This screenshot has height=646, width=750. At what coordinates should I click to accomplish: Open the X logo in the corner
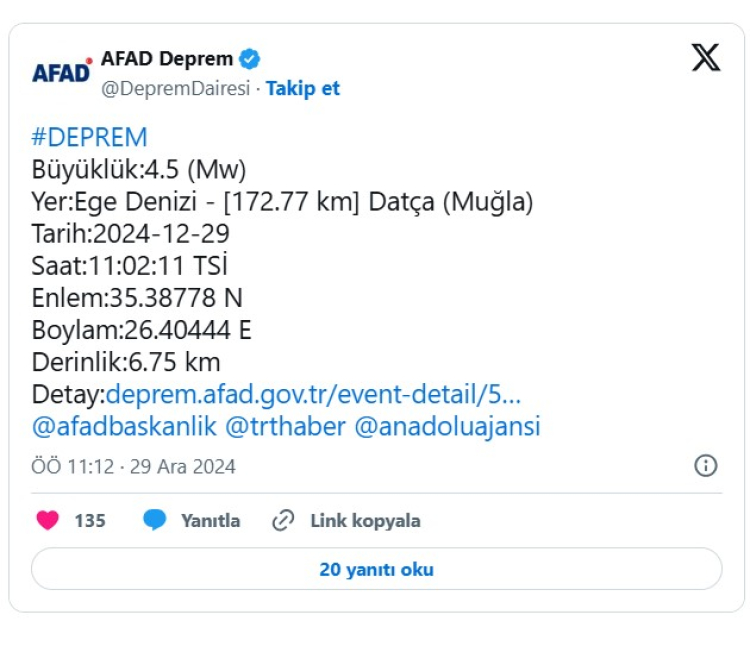point(705,58)
